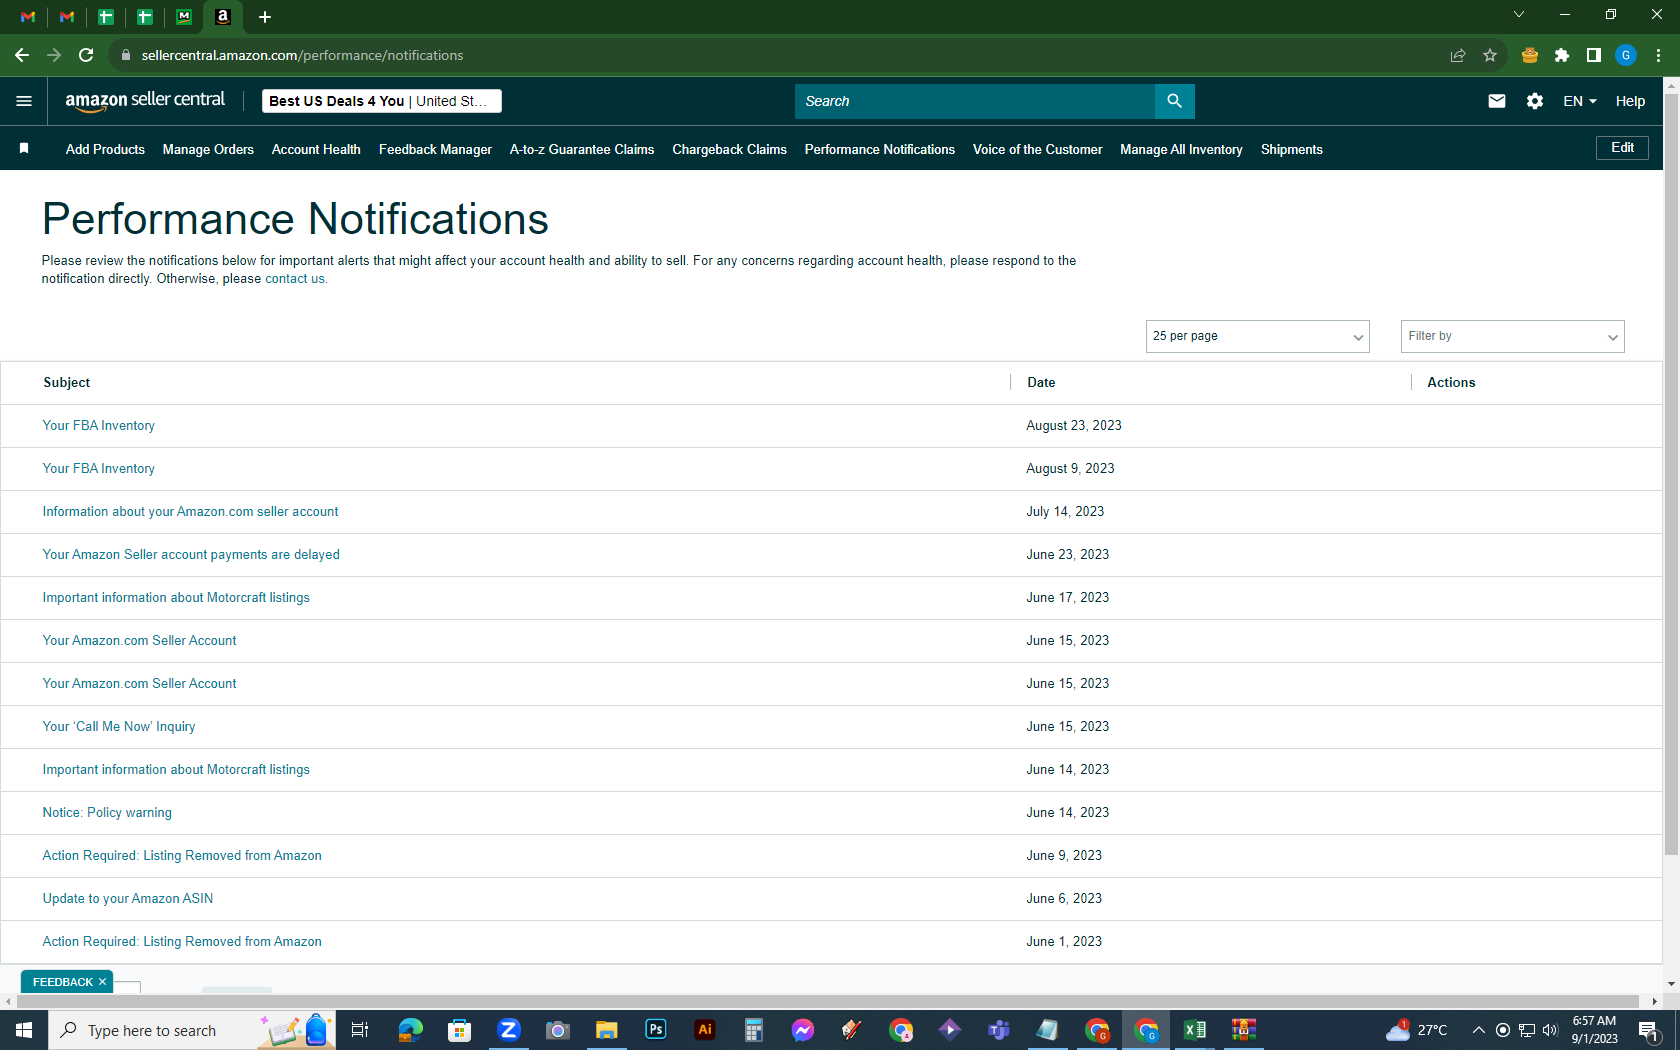1680x1050 pixels.
Task: Open Calculator from the taskbar
Action: [x=754, y=1030]
